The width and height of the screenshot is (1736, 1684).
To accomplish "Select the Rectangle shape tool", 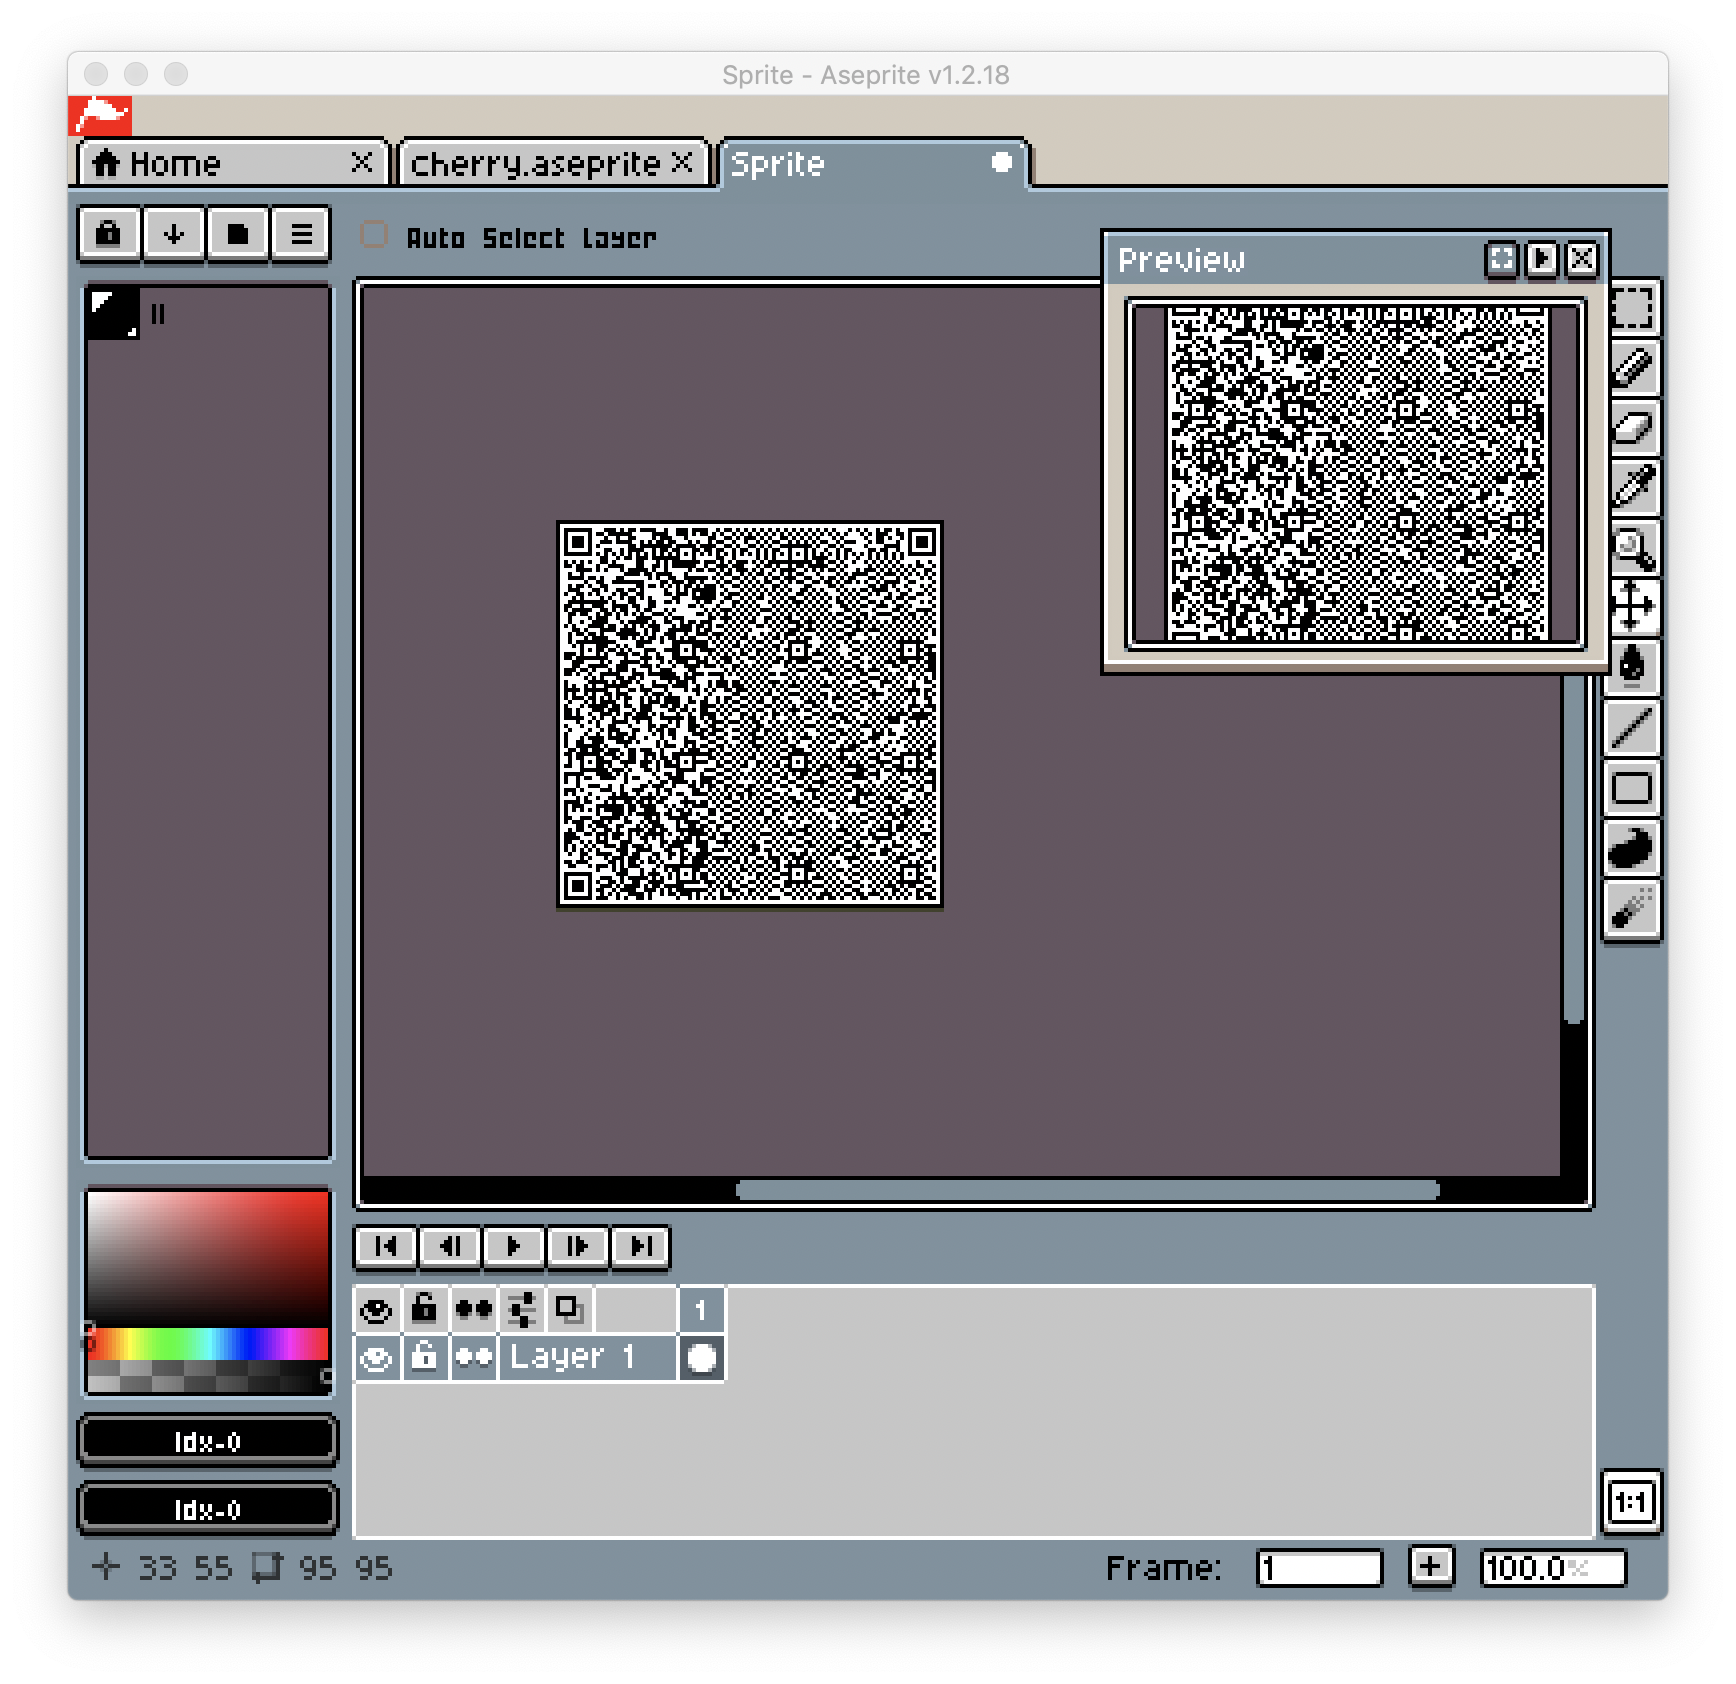I will tap(1633, 788).
